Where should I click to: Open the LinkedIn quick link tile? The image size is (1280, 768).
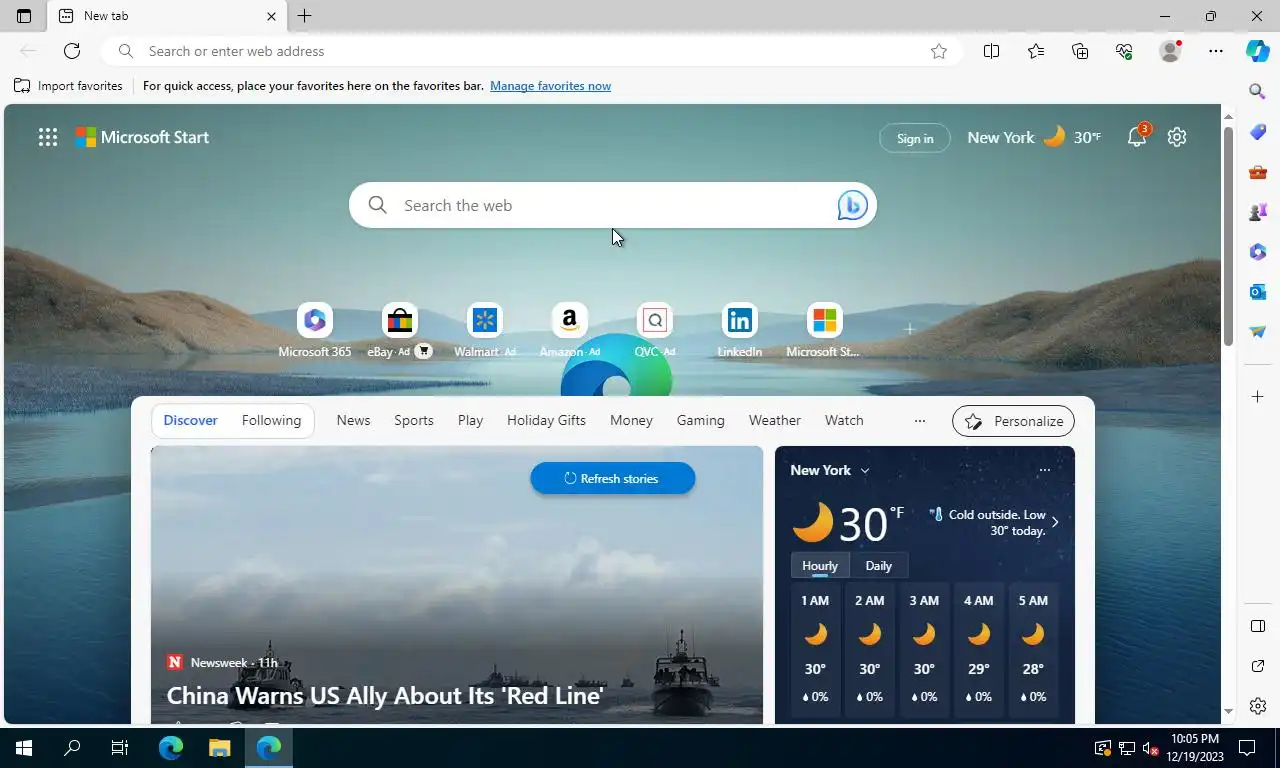(740, 331)
